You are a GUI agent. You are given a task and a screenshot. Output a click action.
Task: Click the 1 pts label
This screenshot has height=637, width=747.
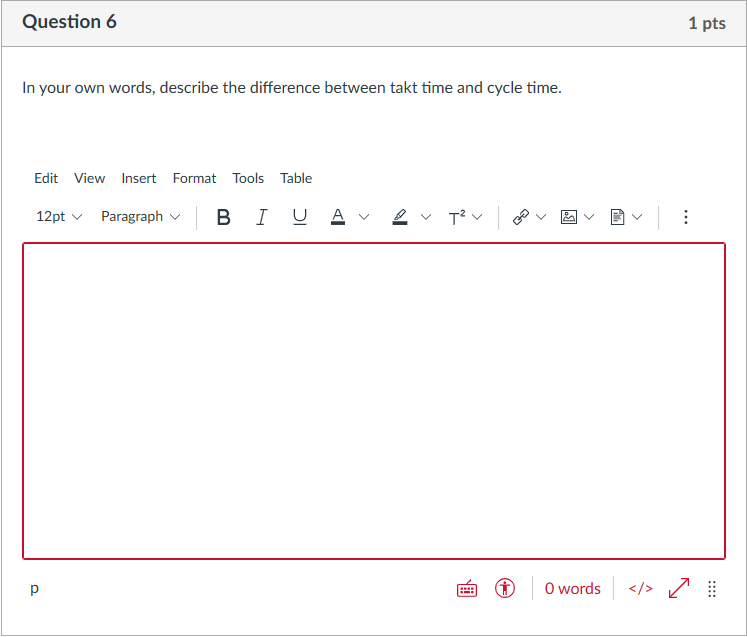707,23
